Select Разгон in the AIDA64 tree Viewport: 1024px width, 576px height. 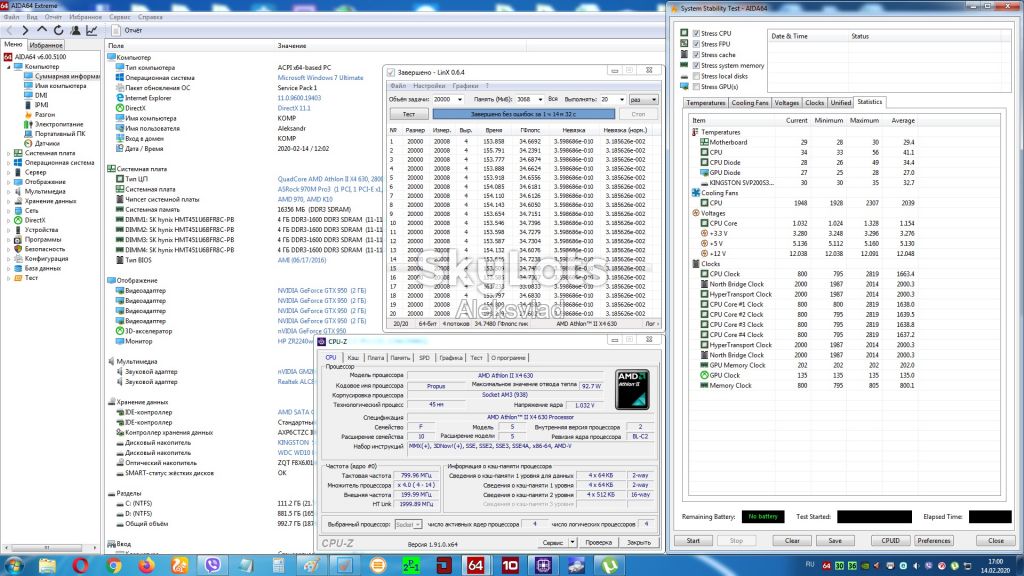(44, 114)
